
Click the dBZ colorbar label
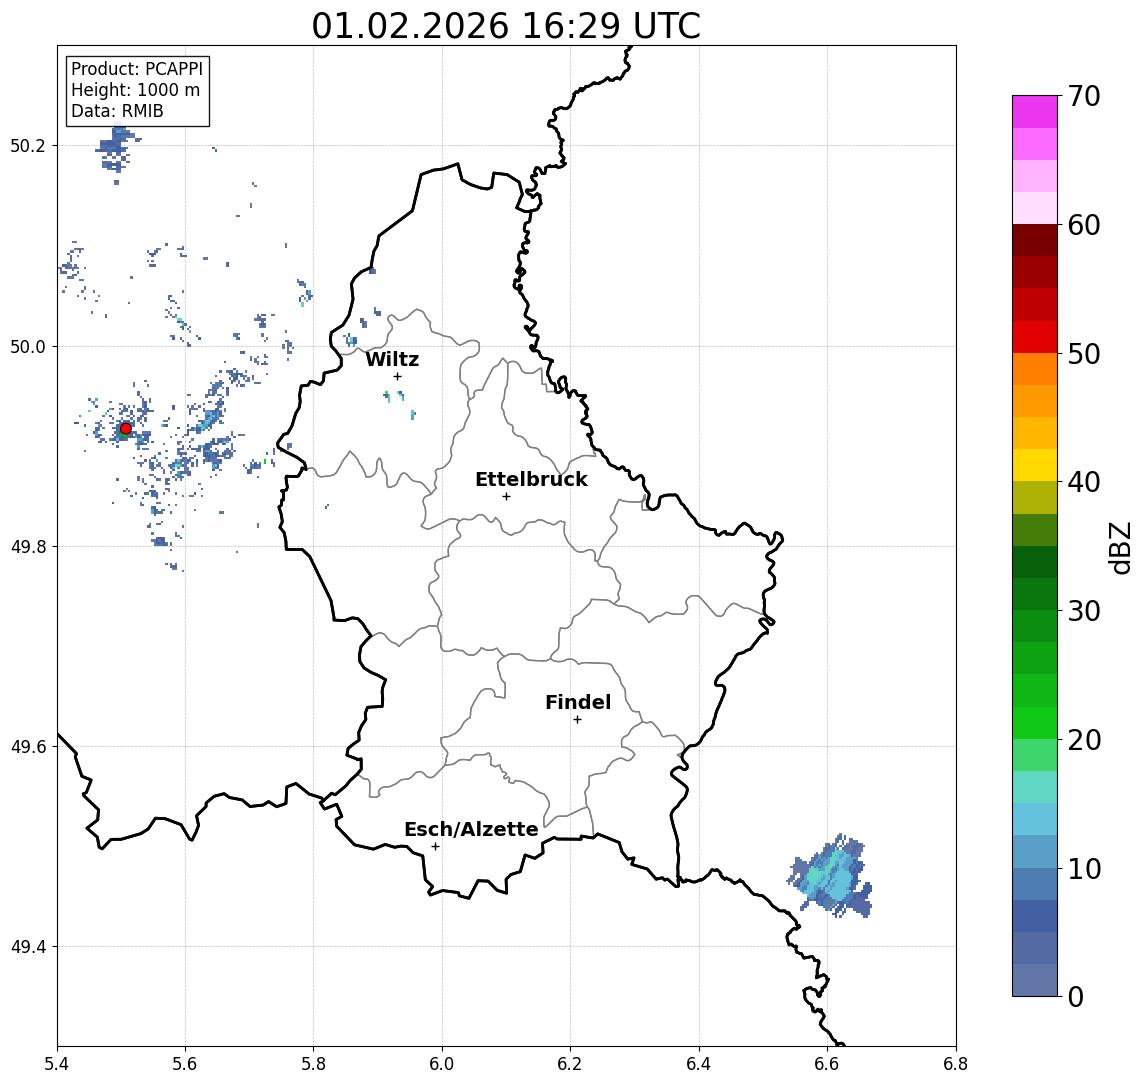click(1119, 547)
